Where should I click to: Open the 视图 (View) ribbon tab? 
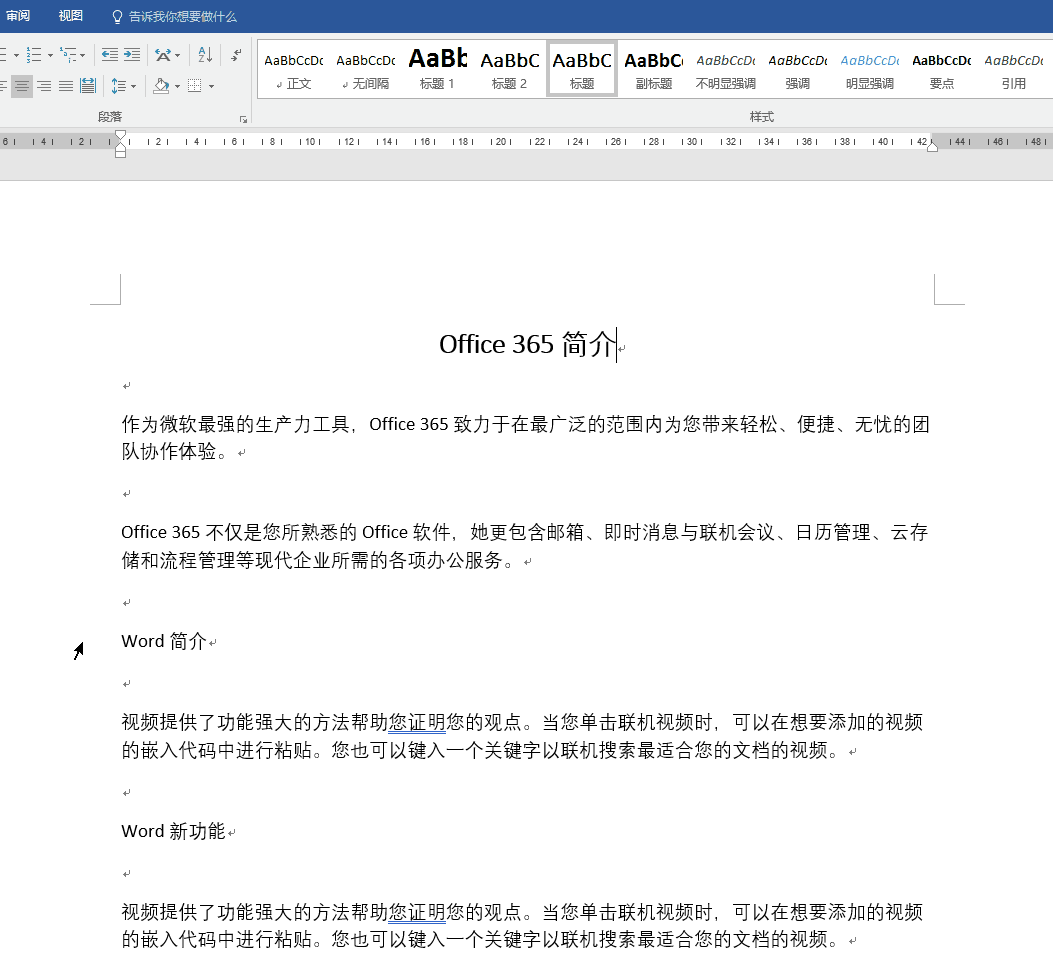click(x=71, y=16)
